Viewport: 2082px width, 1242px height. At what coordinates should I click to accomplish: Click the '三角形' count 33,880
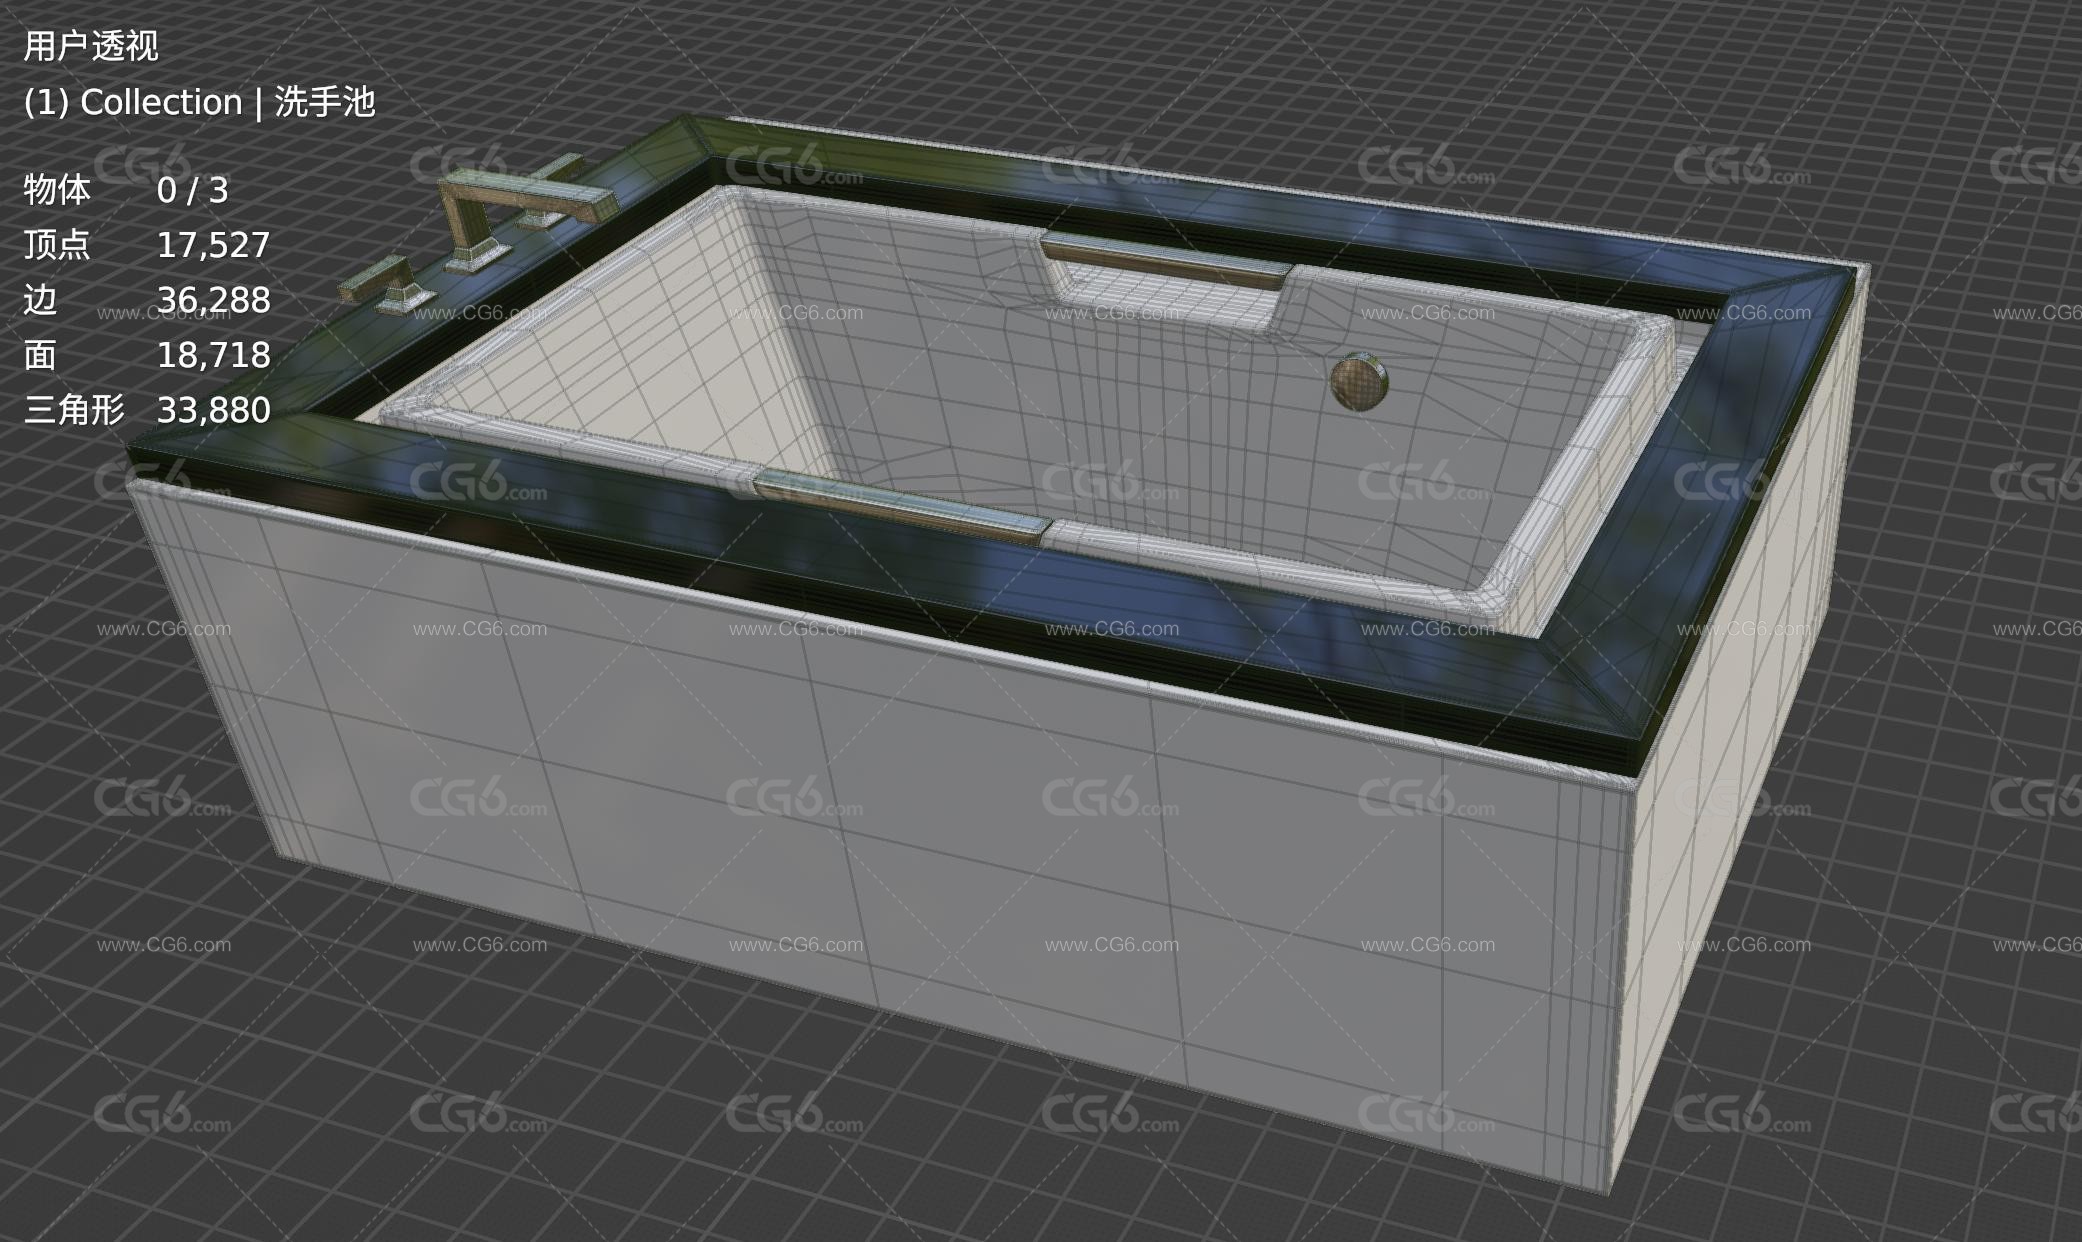click(213, 410)
